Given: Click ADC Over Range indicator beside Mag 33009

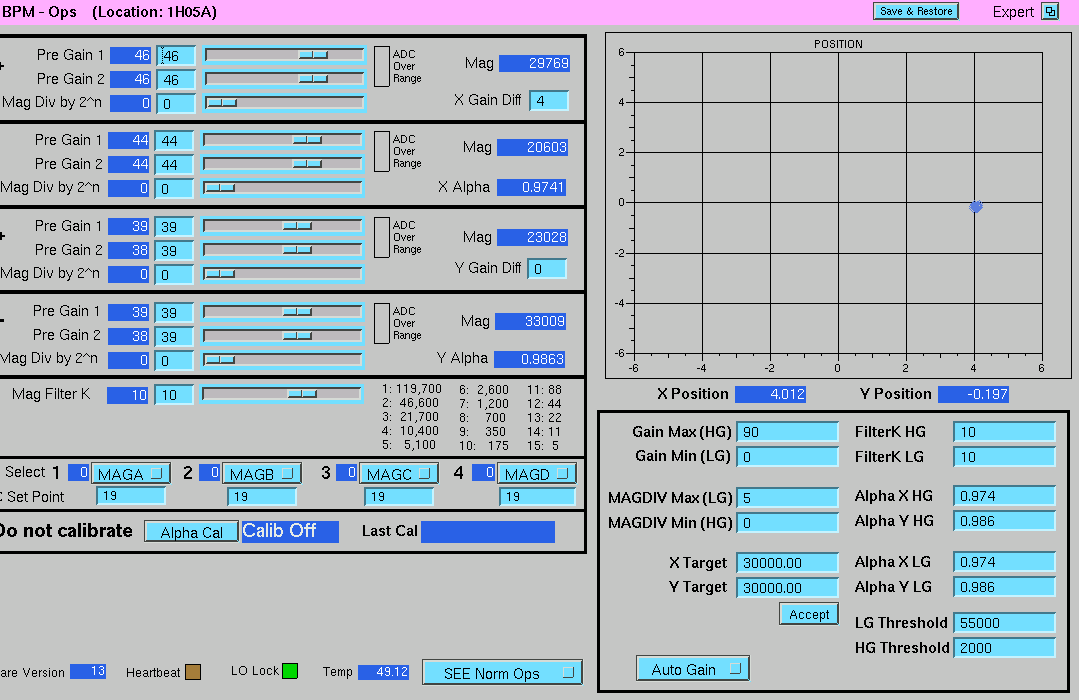Looking at the screenshot, I should click(x=381, y=324).
